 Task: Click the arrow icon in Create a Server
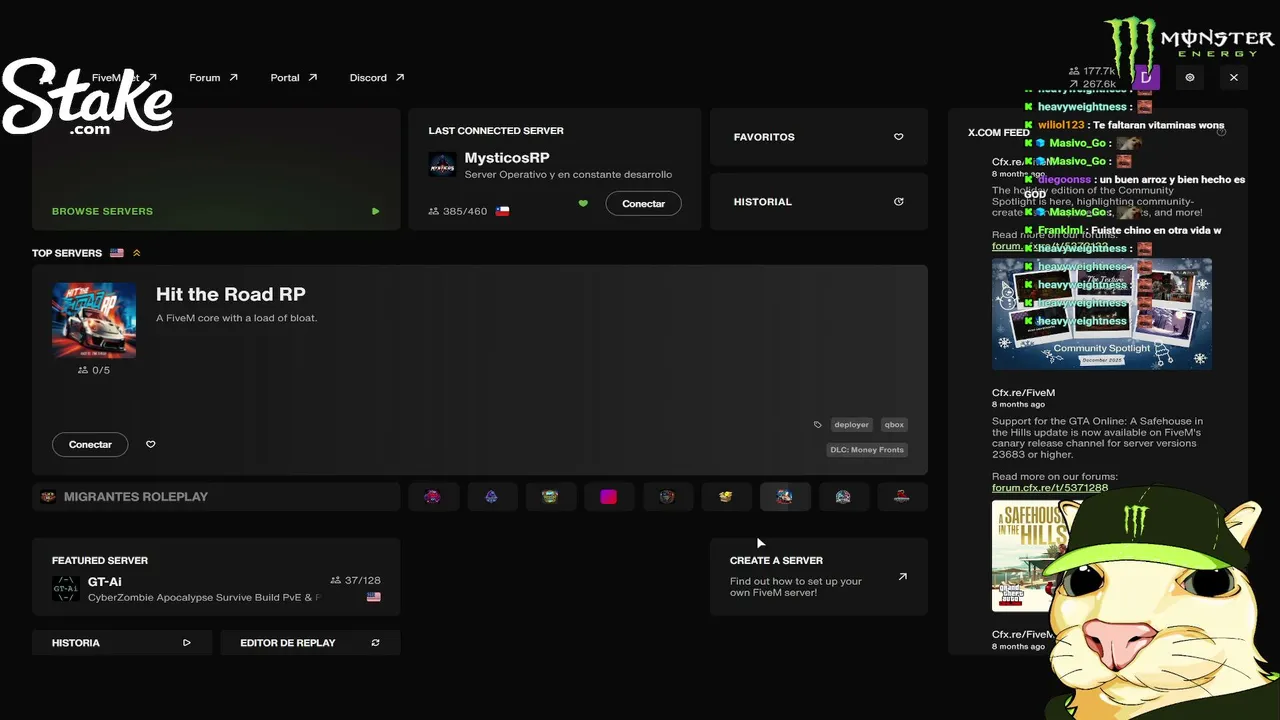click(902, 576)
